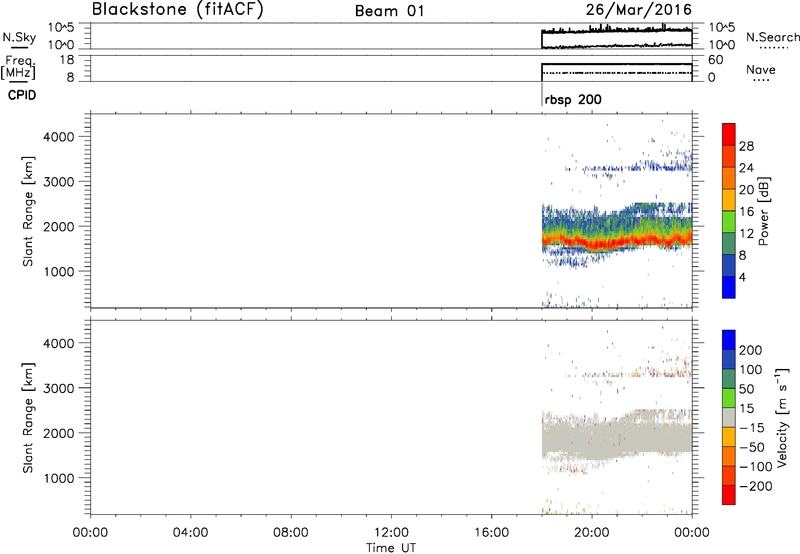Screen dimensions: 800x554
Task: Click the -50 label on the velocity colorbar
Action: pyautogui.click(x=752, y=447)
